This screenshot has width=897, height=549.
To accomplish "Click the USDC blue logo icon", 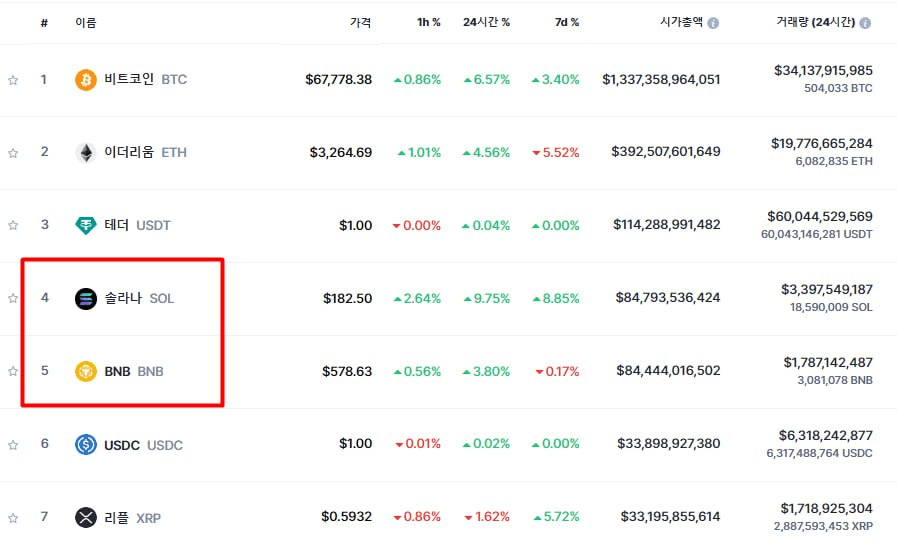I will click(86, 444).
